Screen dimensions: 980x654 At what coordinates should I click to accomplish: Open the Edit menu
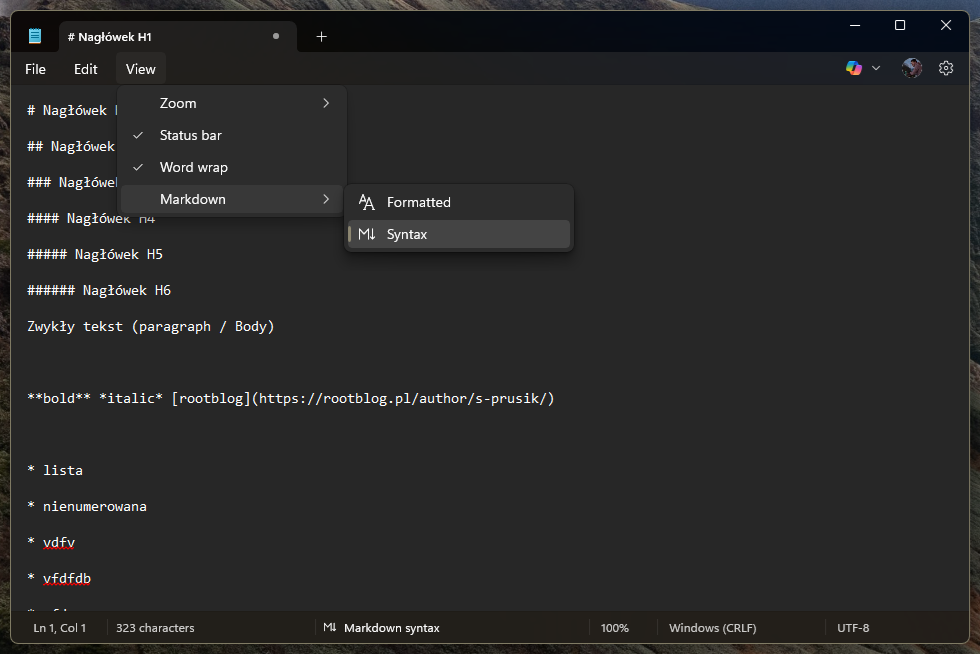[x=86, y=69]
